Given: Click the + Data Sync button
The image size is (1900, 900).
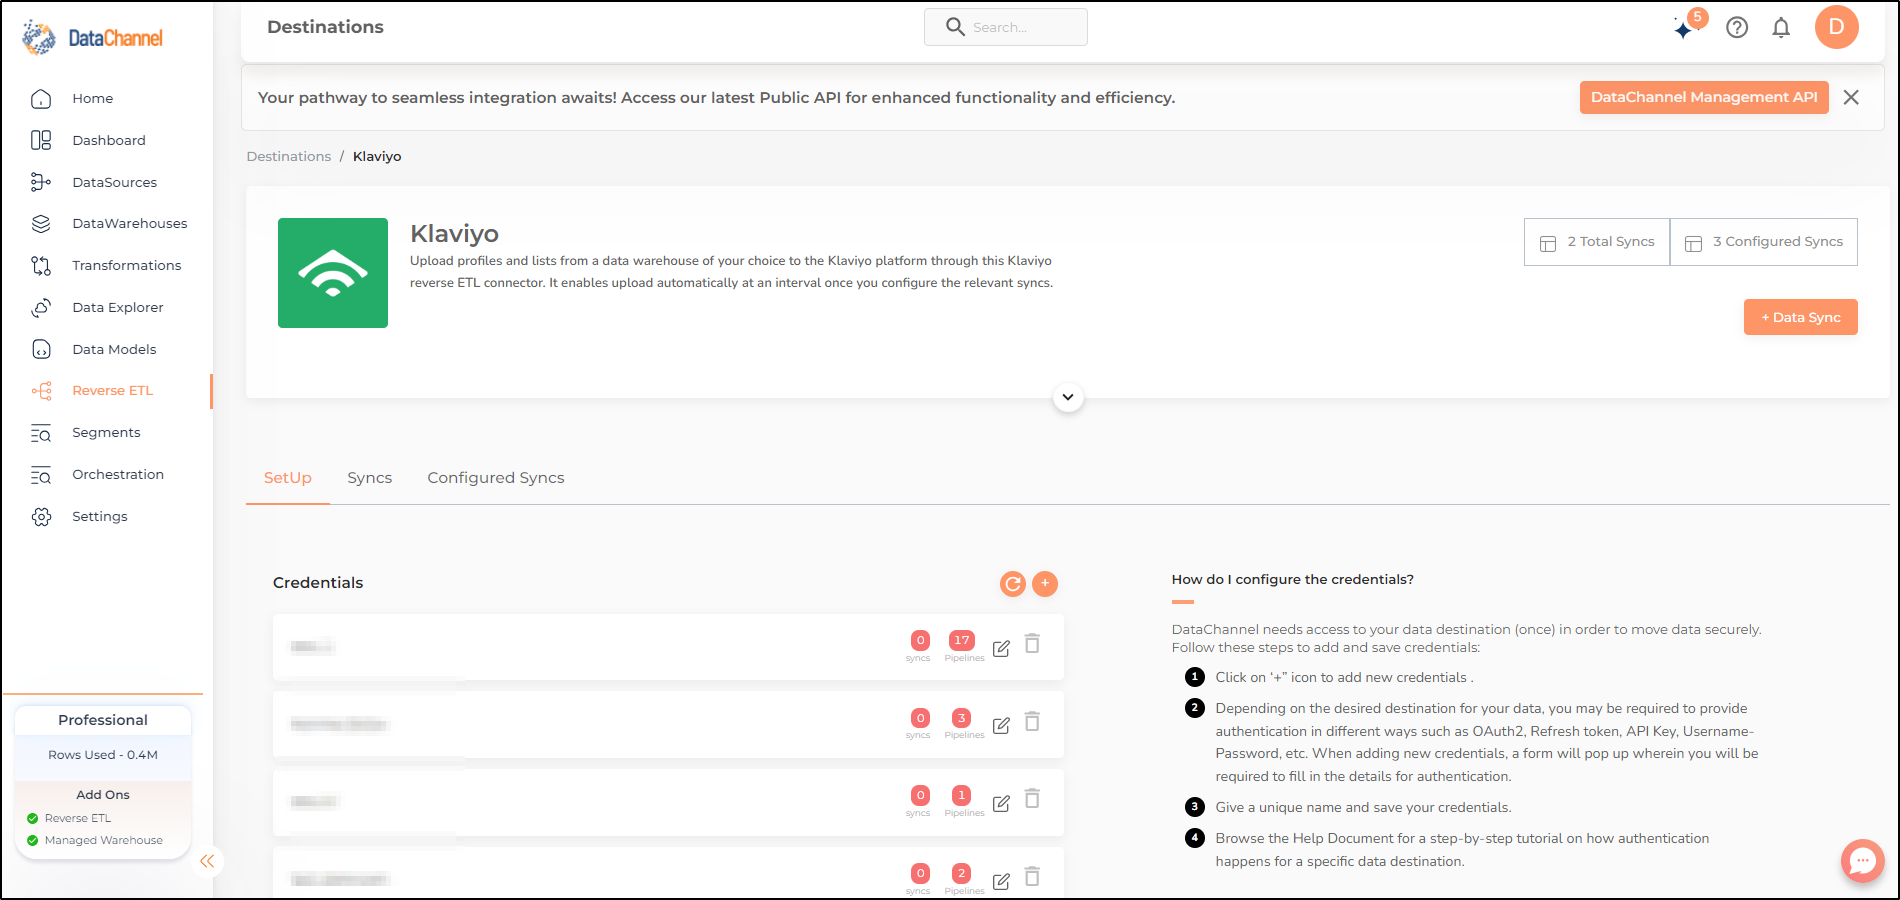Looking at the screenshot, I should click(1801, 317).
